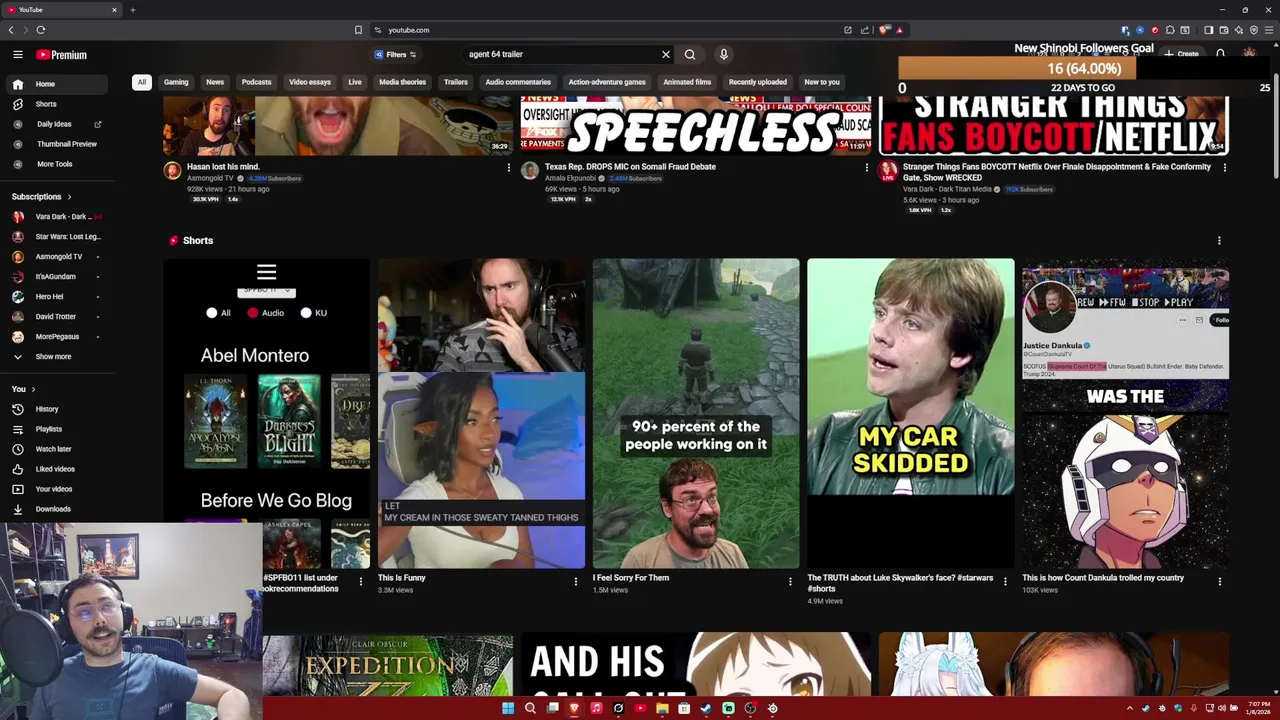1280x720 pixels.
Task: Expand Show more subscriptions
Action: (x=58, y=357)
